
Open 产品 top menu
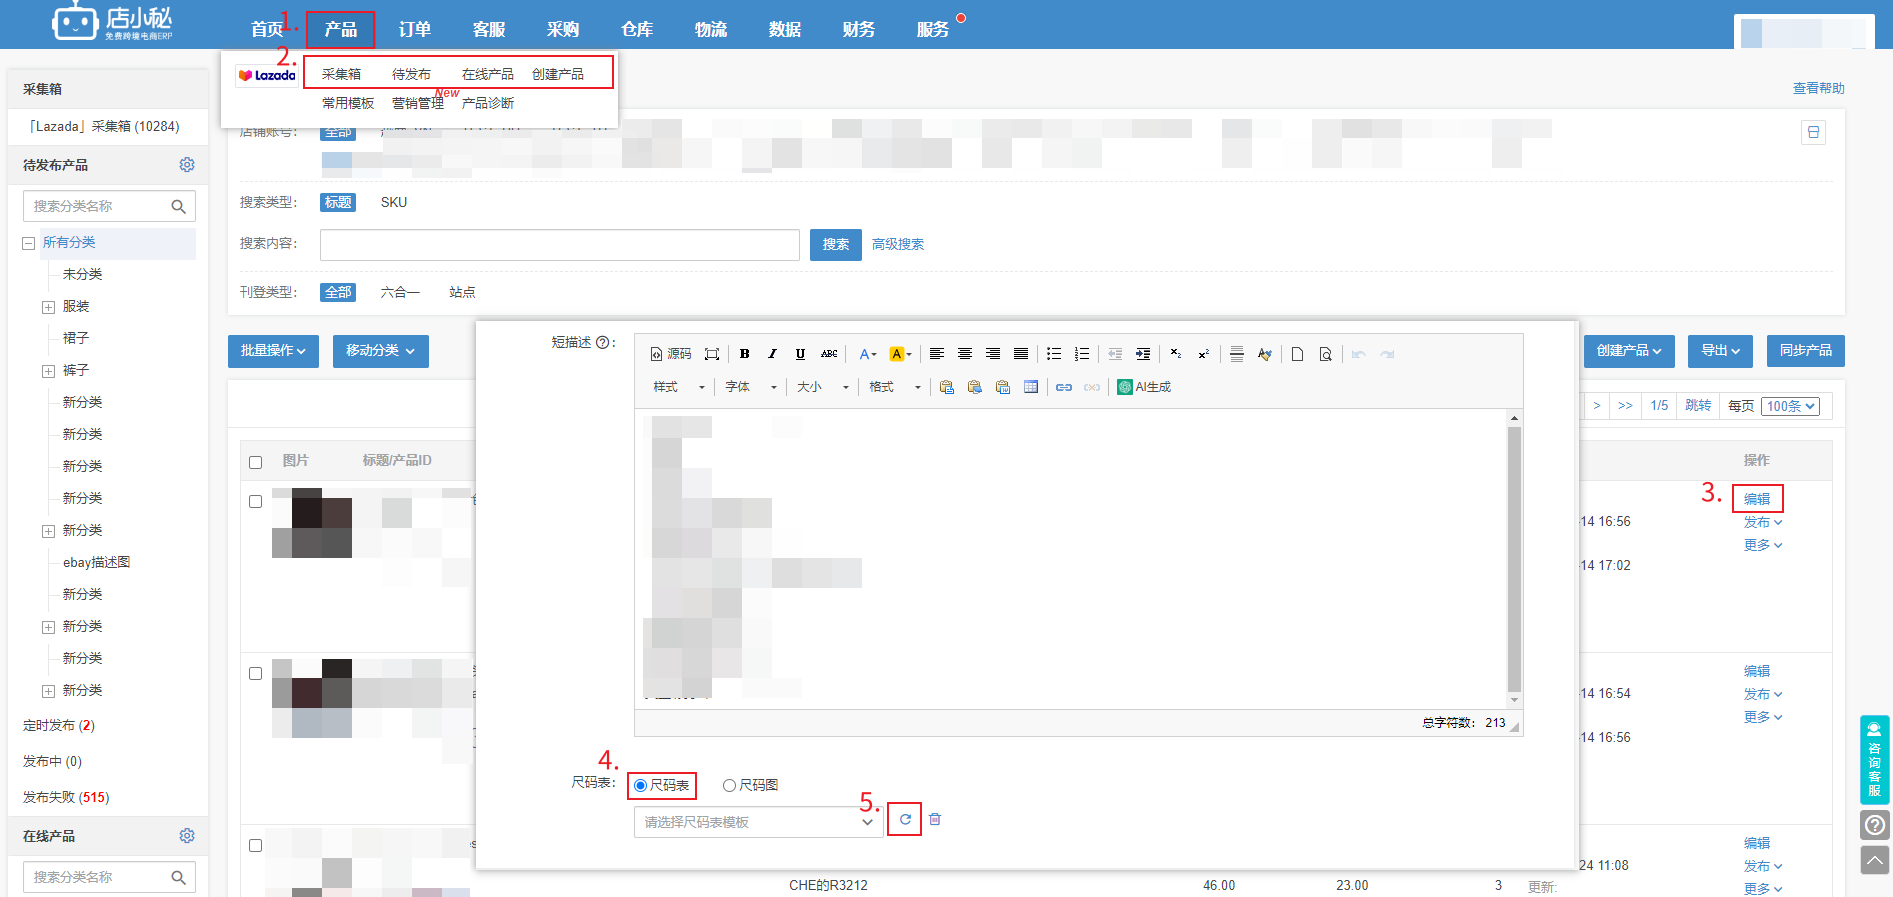click(x=341, y=29)
